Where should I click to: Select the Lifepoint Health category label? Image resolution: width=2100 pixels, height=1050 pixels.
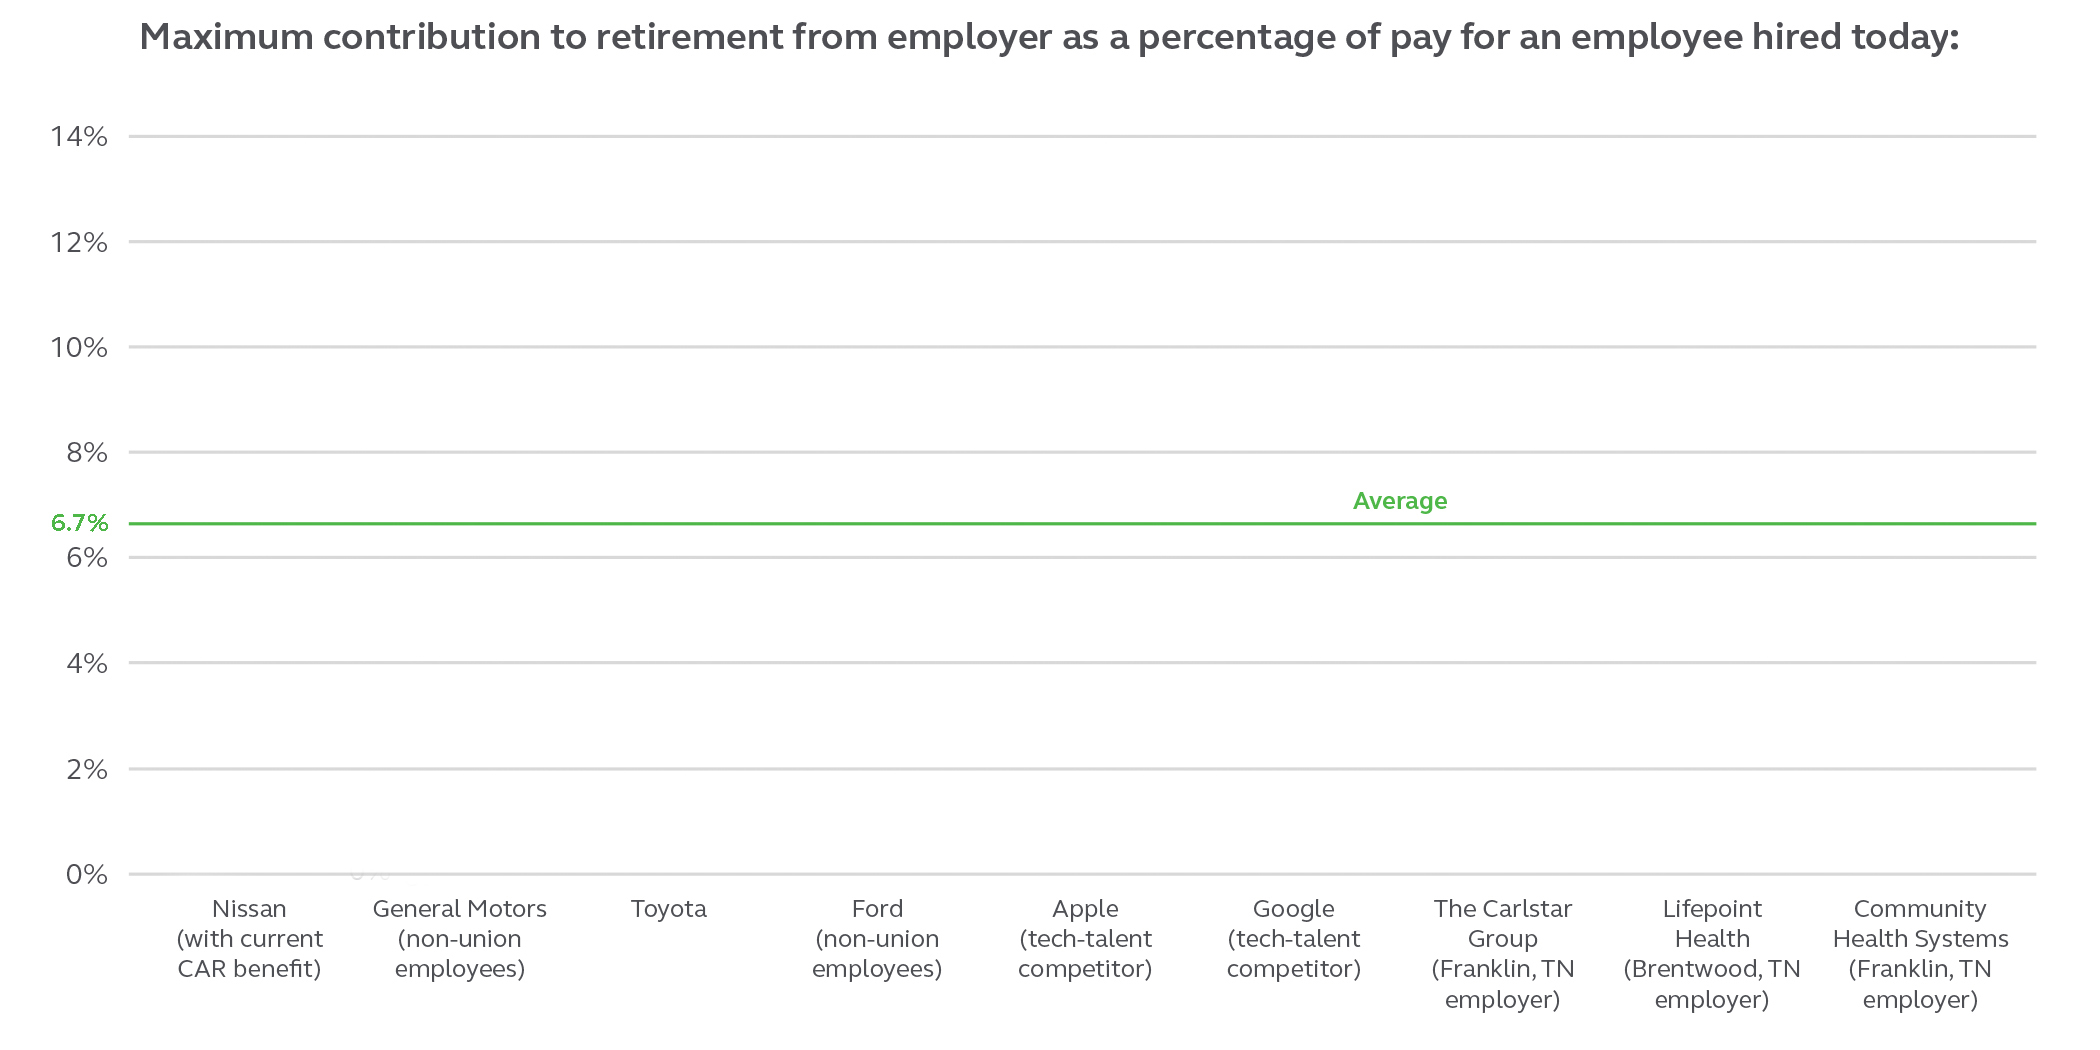coord(1712,953)
